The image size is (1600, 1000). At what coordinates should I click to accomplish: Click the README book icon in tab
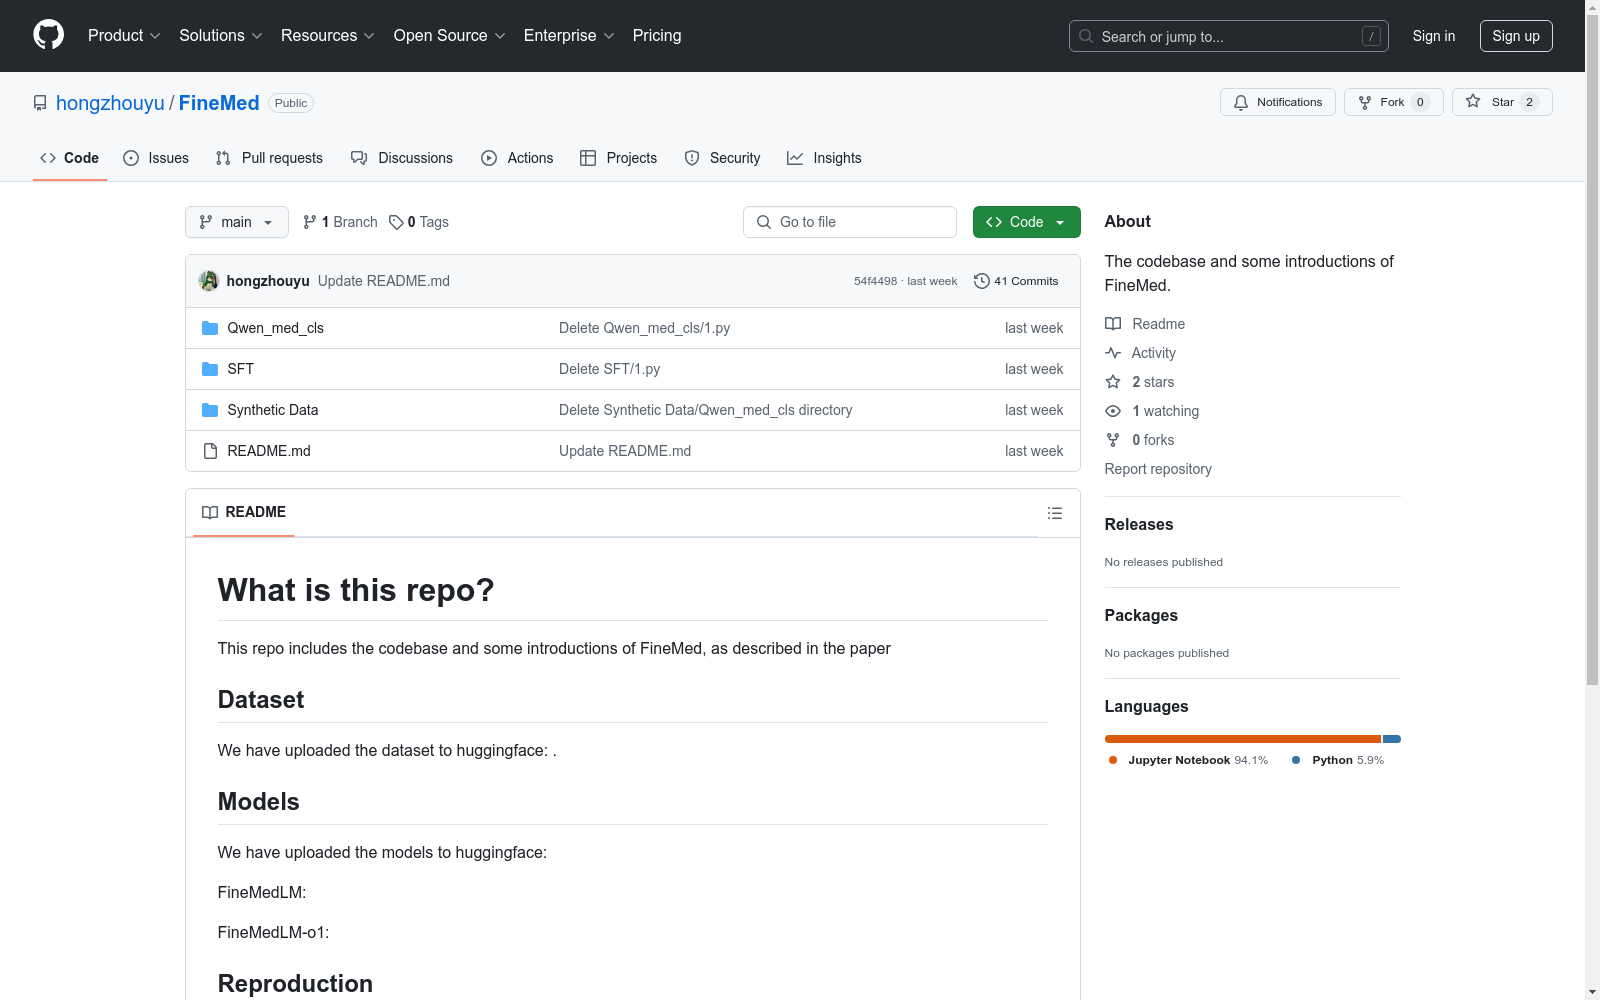tap(210, 512)
